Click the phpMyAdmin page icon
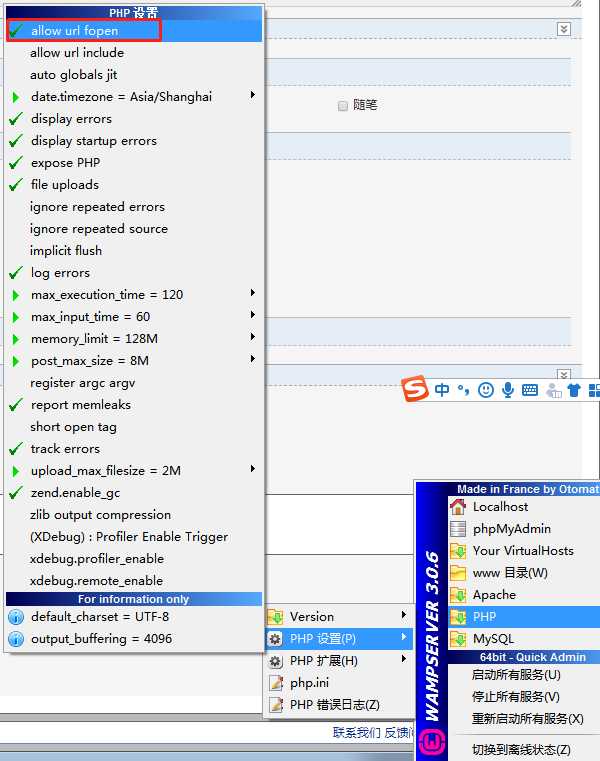Image resolution: width=600 pixels, height=761 pixels. [x=458, y=529]
